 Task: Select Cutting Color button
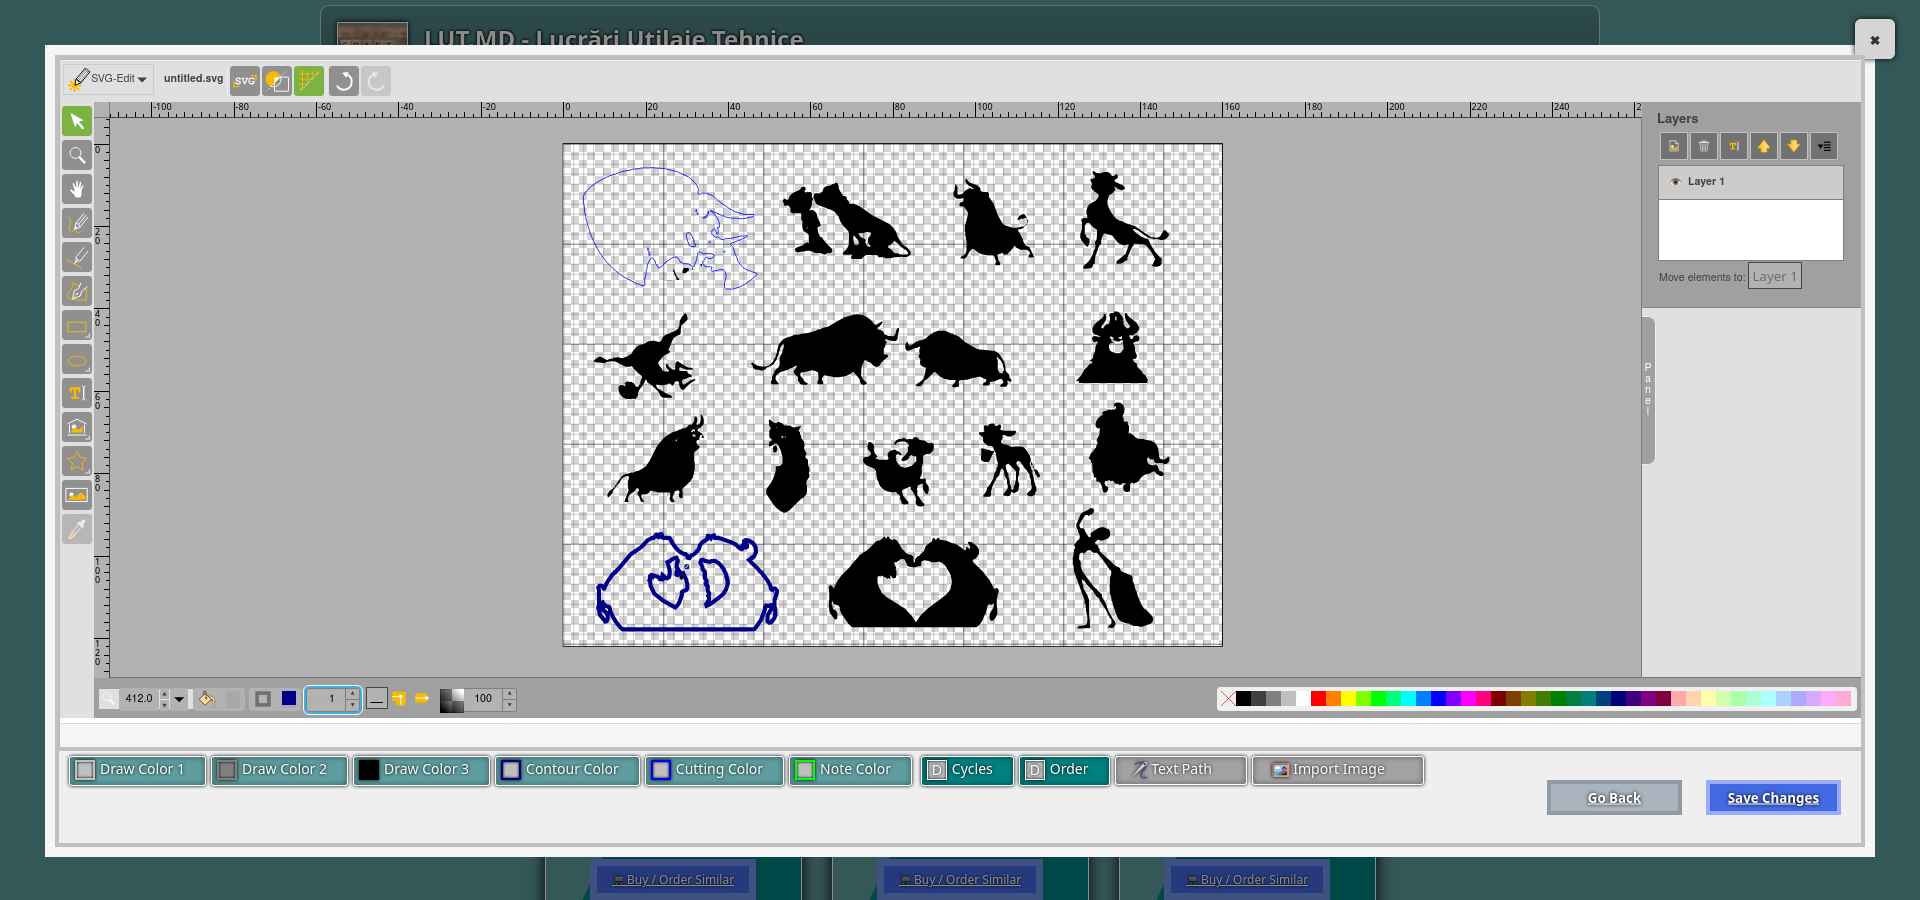tap(714, 770)
